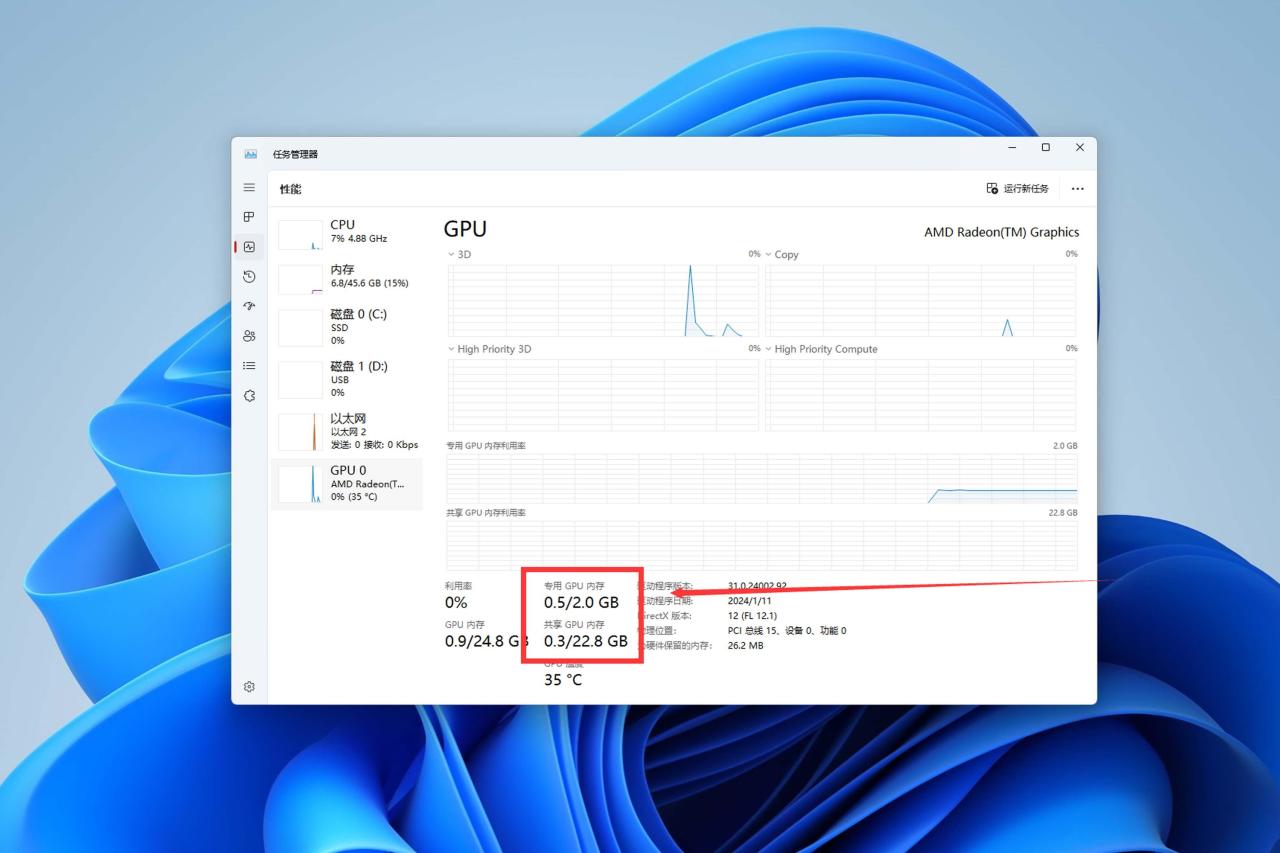Click the 3D utilization graph
This screenshot has height=853, width=1280.
[x=603, y=300]
